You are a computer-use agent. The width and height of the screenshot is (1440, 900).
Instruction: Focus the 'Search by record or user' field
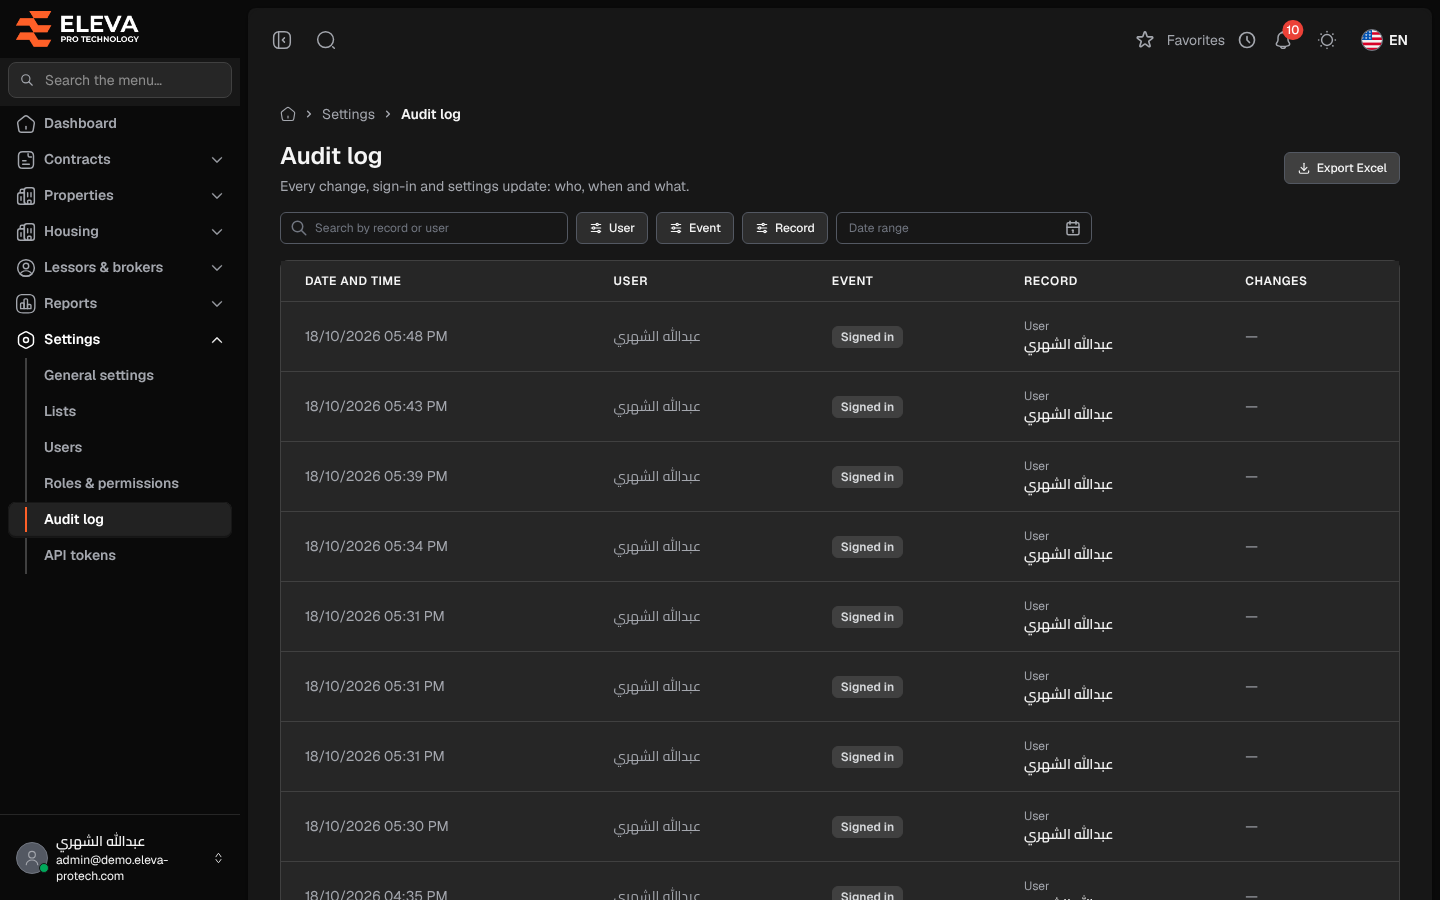point(424,228)
